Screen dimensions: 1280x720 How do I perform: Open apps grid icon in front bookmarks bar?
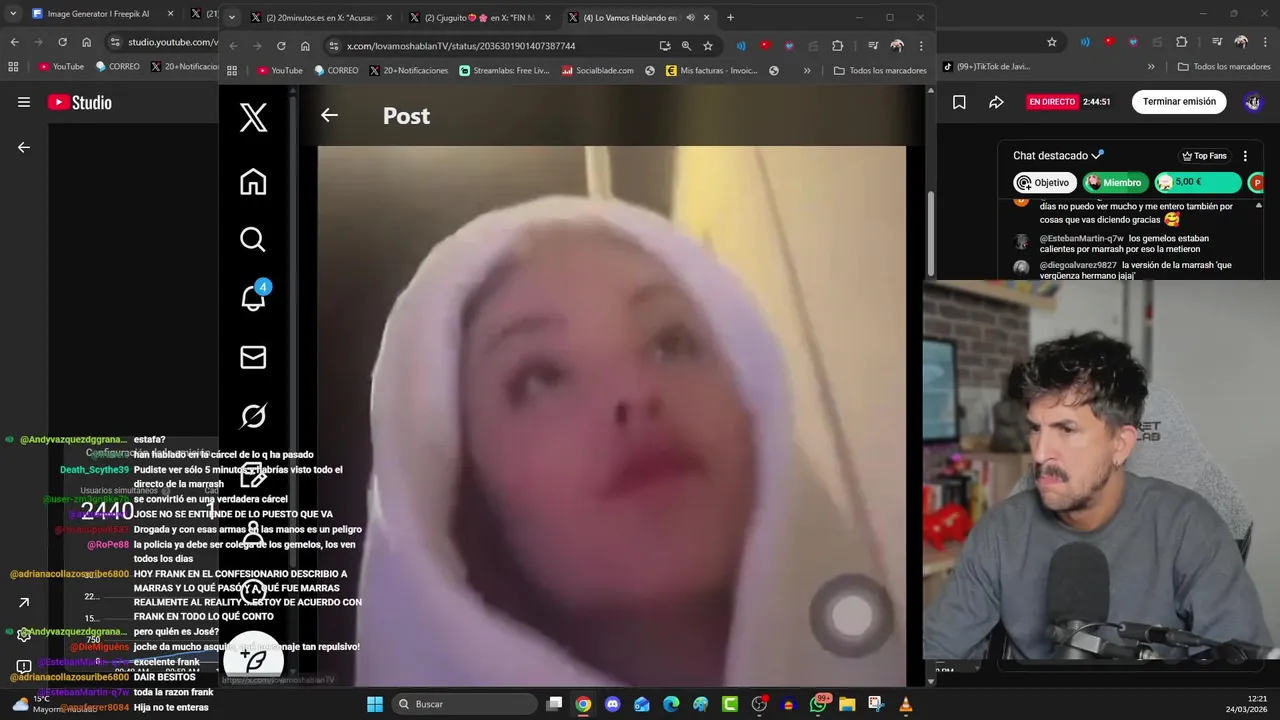tap(232, 71)
